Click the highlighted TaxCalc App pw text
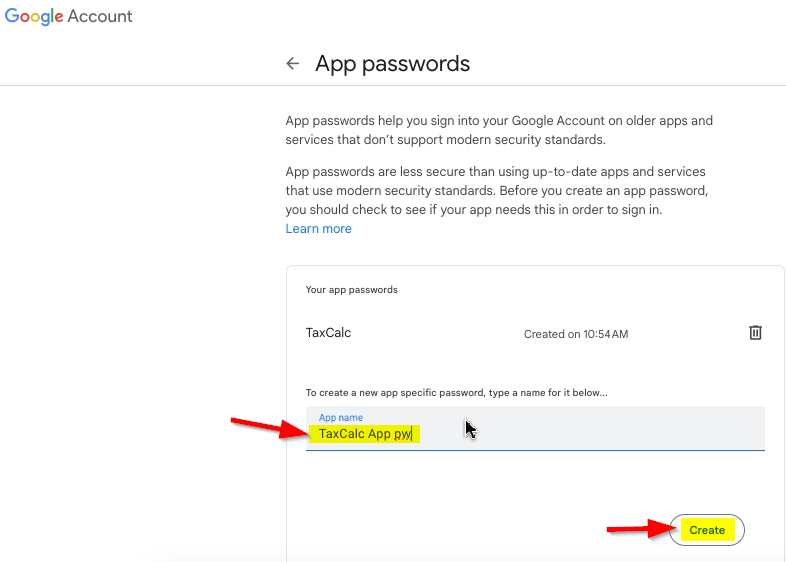This screenshot has width=786, height=562. coord(365,434)
